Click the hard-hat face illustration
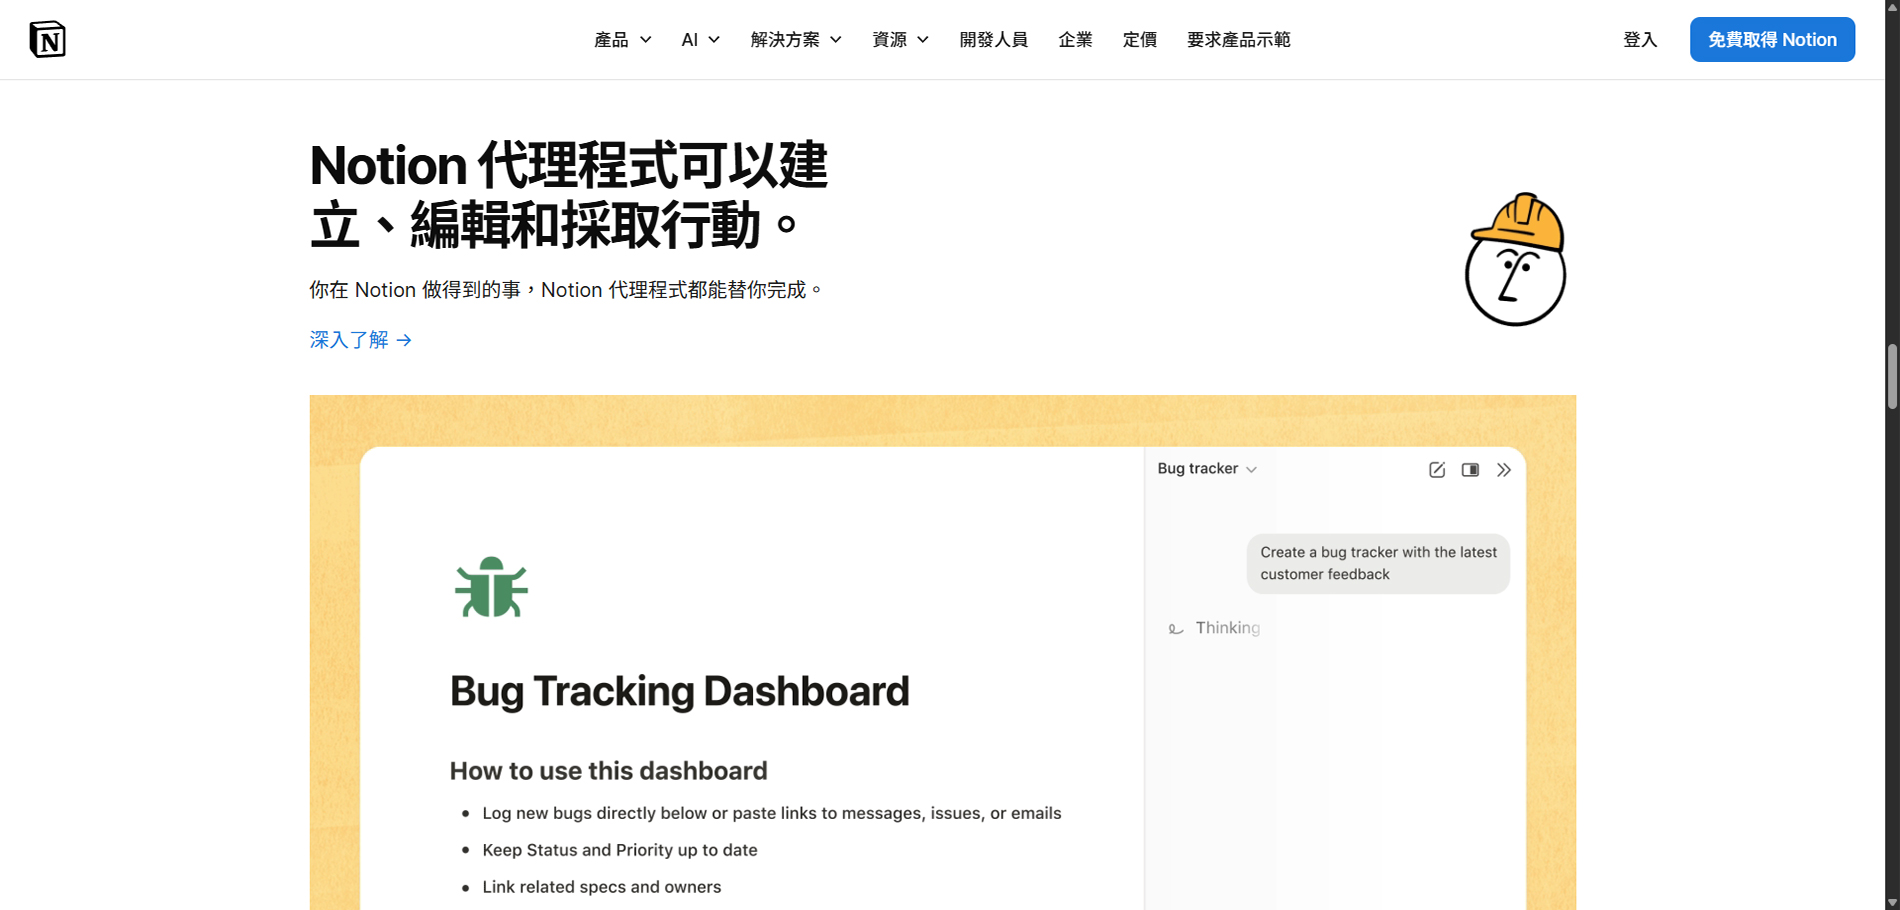This screenshot has width=1900, height=910. [x=1516, y=259]
